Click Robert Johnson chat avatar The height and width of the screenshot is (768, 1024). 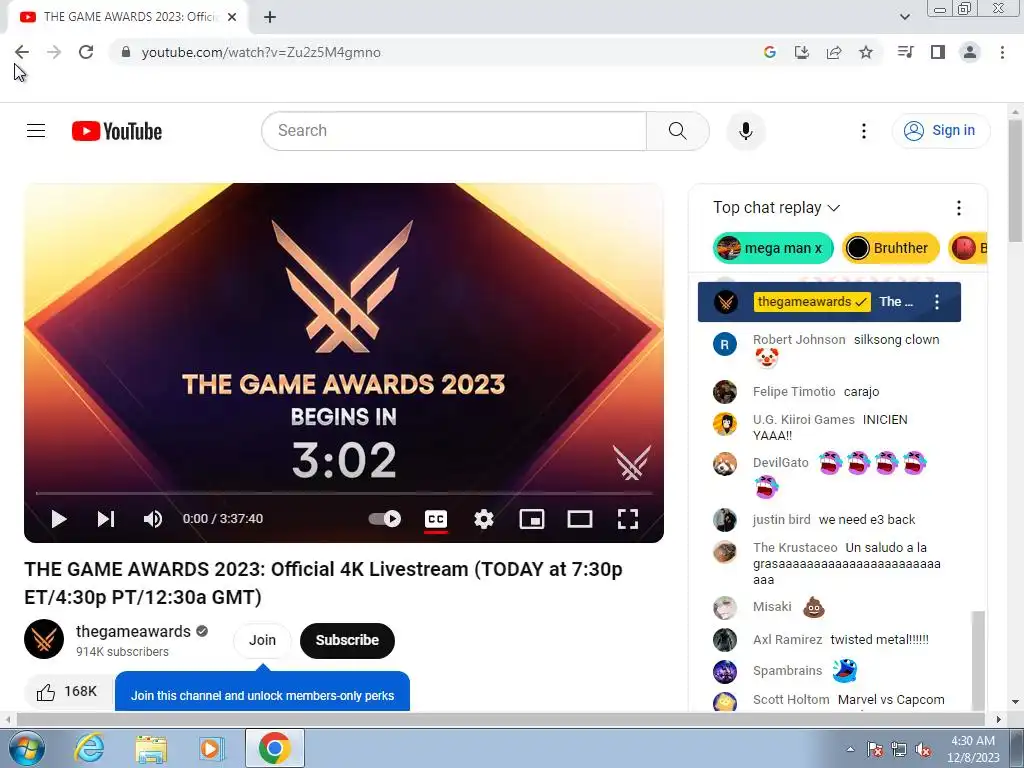[x=724, y=344]
